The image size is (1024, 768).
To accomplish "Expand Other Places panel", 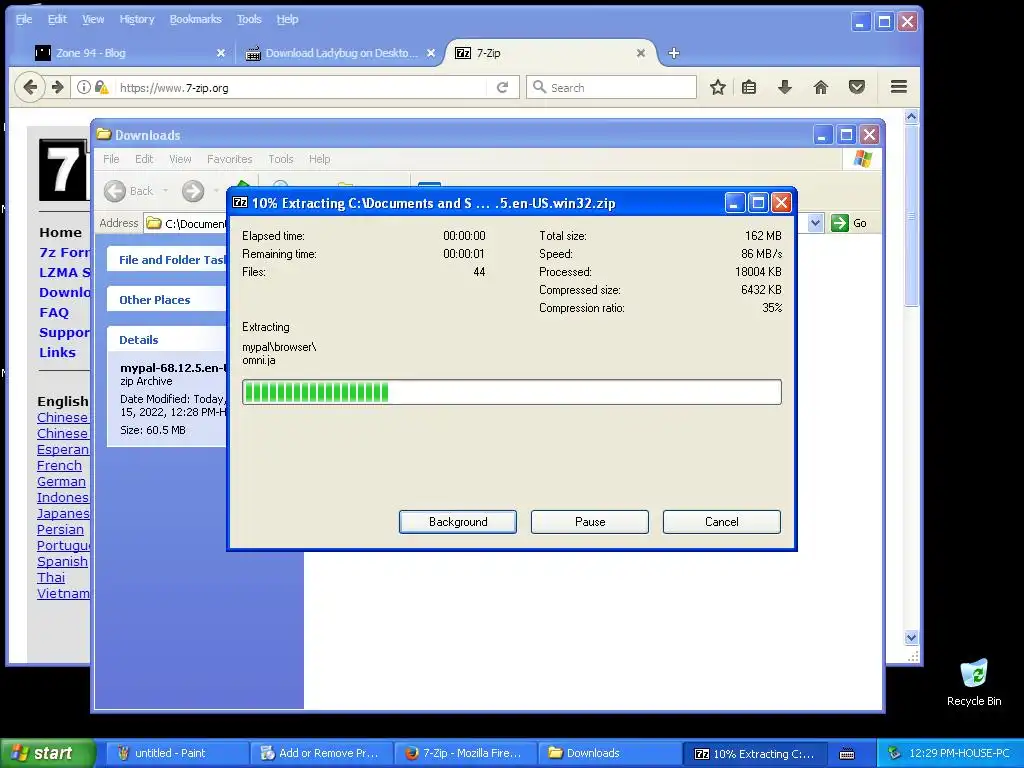I will click(x=167, y=300).
